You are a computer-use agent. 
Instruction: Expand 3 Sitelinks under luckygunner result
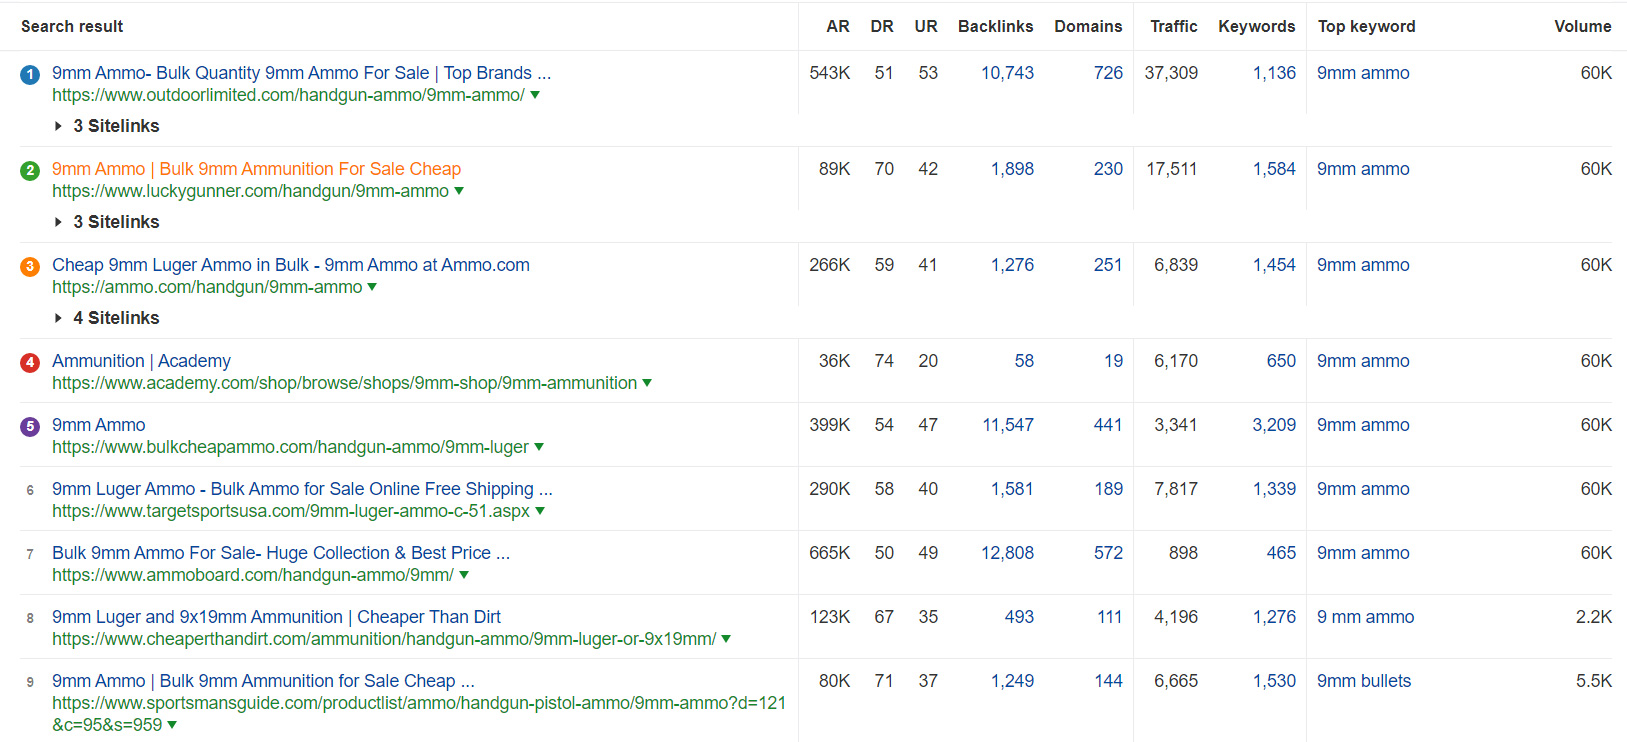[107, 222]
